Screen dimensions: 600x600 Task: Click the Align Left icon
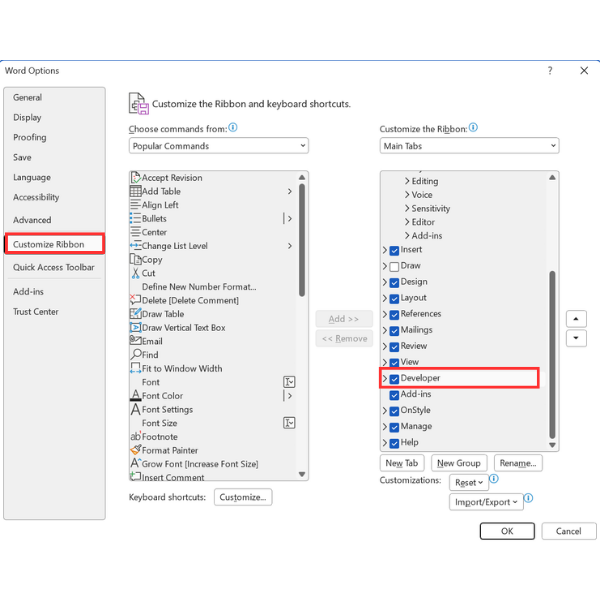(135, 205)
